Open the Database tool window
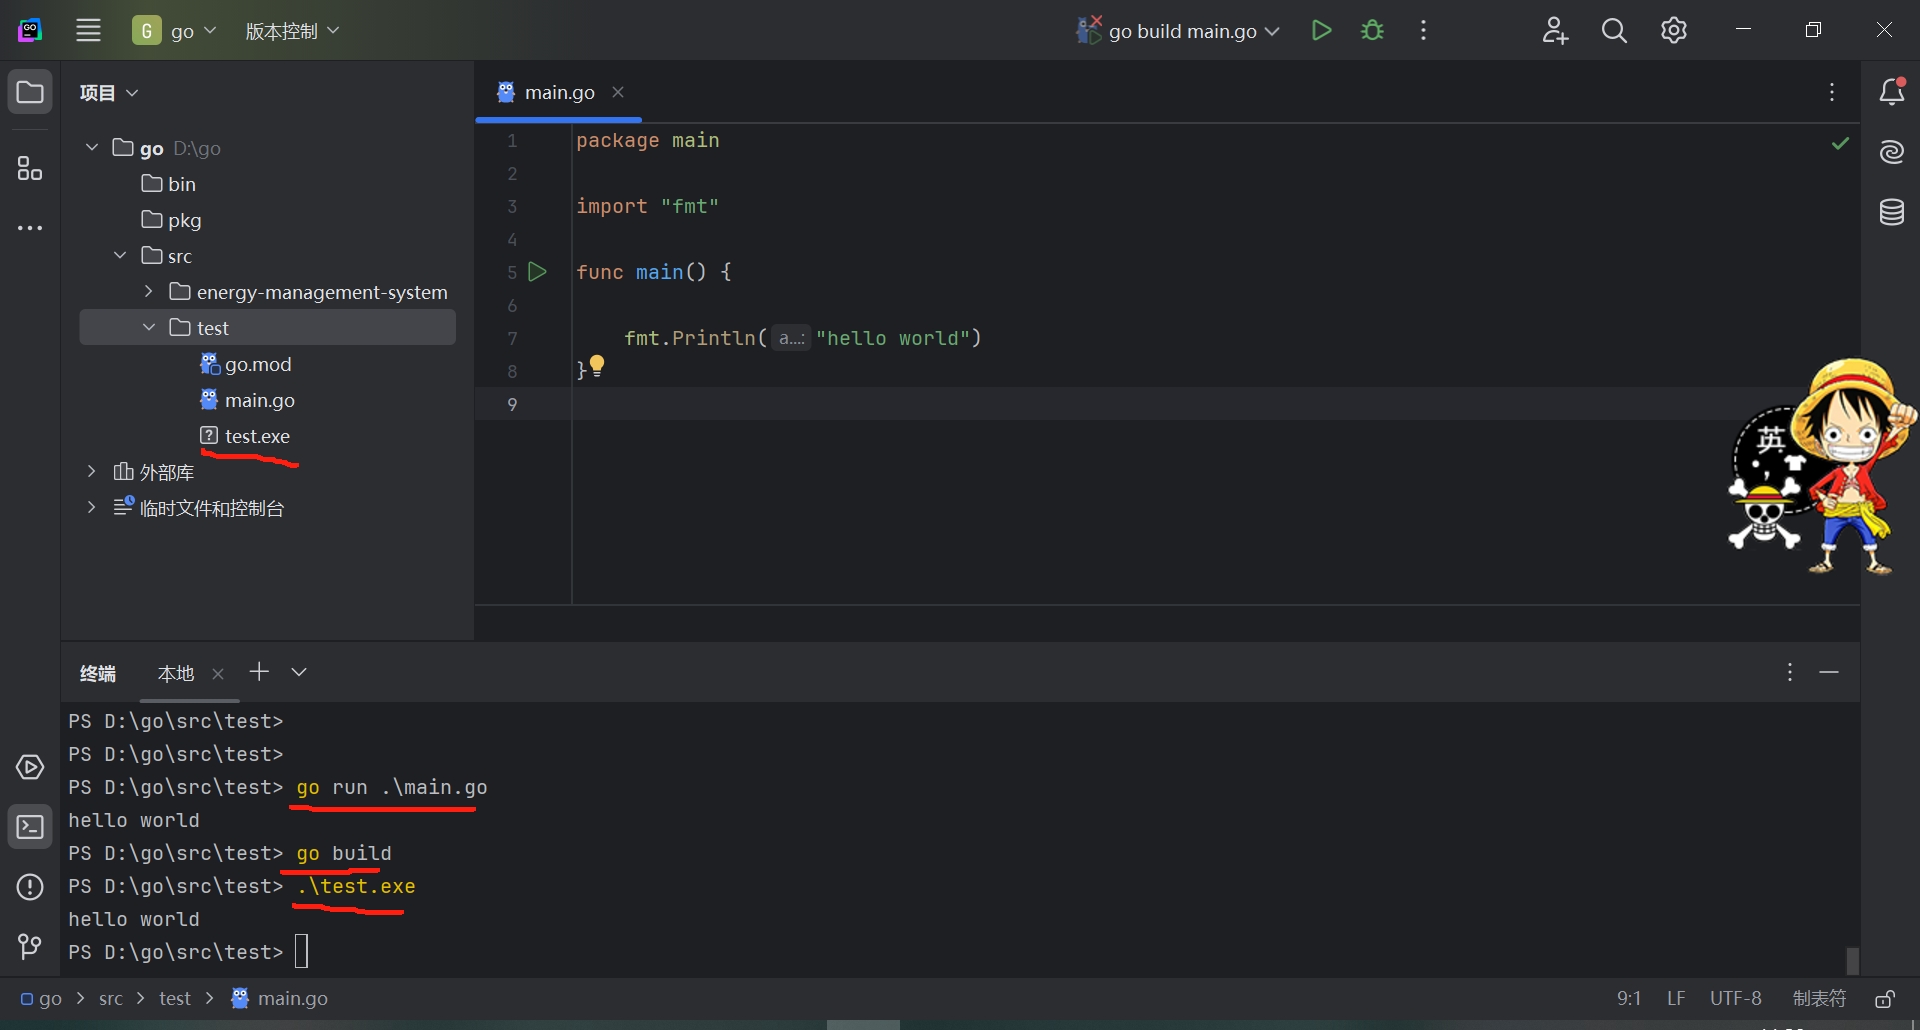Image resolution: width=1920 pixels, height=1030 pixels. (1892, 212)
